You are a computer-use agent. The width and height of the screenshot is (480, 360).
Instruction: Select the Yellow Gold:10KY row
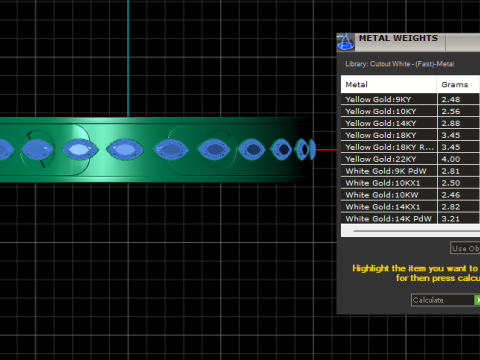[x=411, y=111]
